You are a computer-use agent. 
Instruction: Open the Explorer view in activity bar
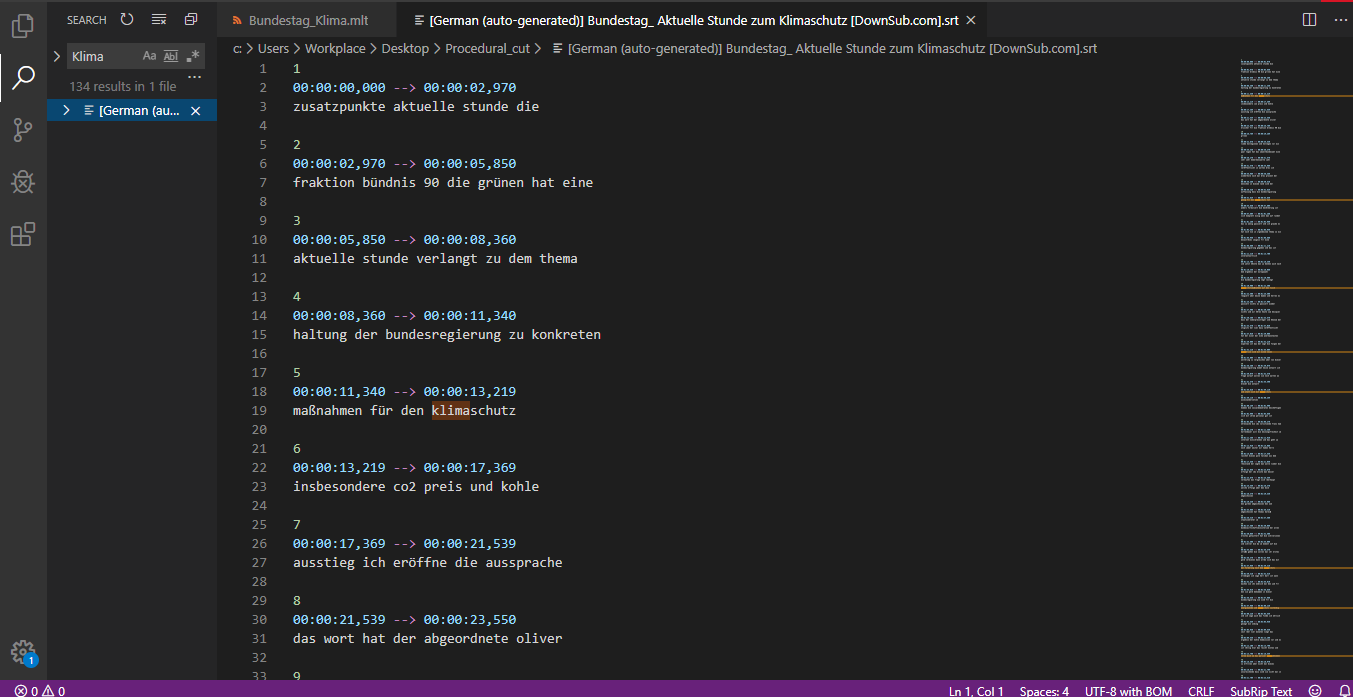[x=23, y=26]
